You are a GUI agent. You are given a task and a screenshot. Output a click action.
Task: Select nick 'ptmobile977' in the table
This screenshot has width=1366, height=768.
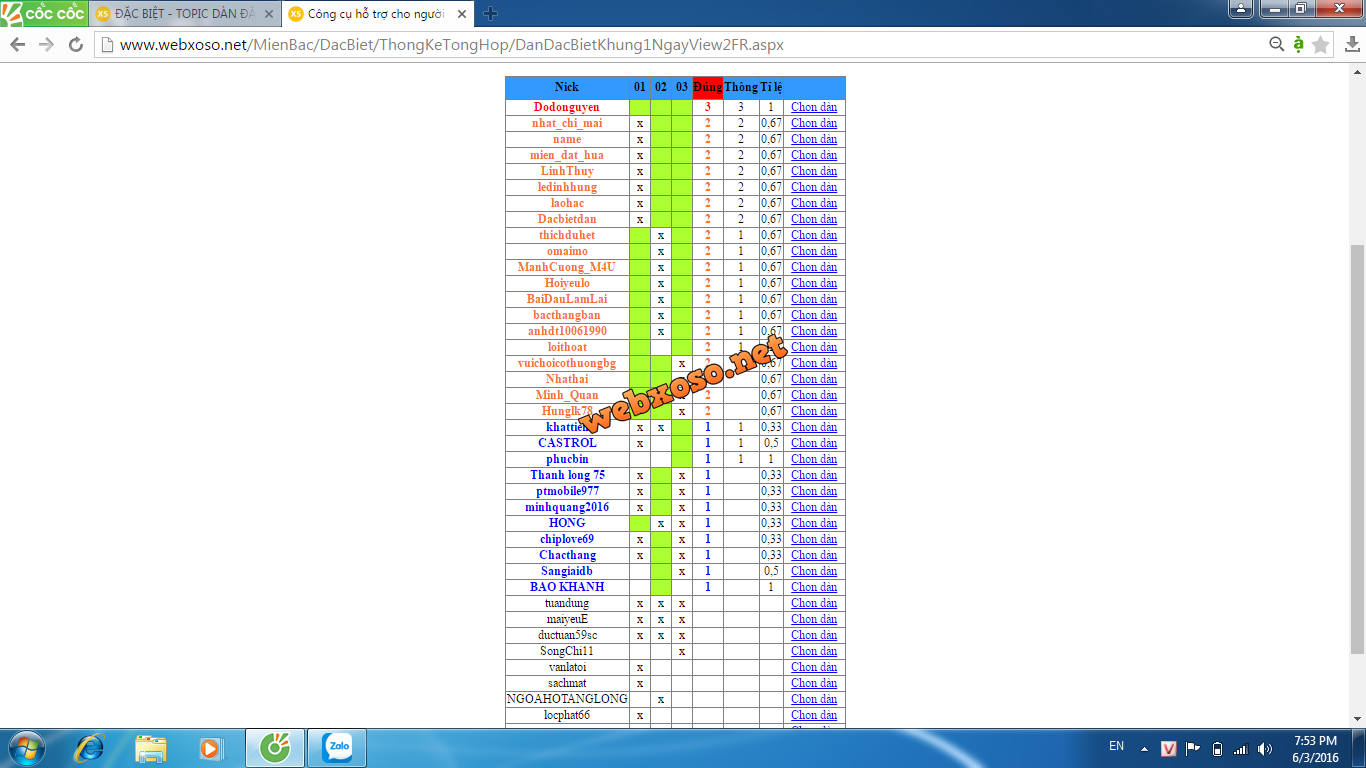(567, 491)
